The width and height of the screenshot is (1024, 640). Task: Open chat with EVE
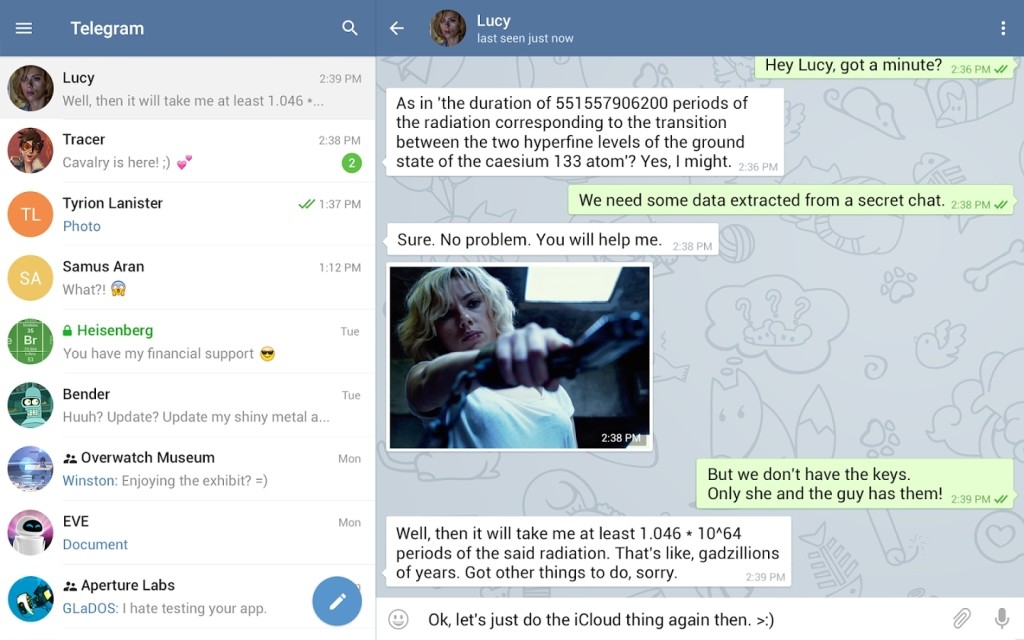tap(187, 533)
